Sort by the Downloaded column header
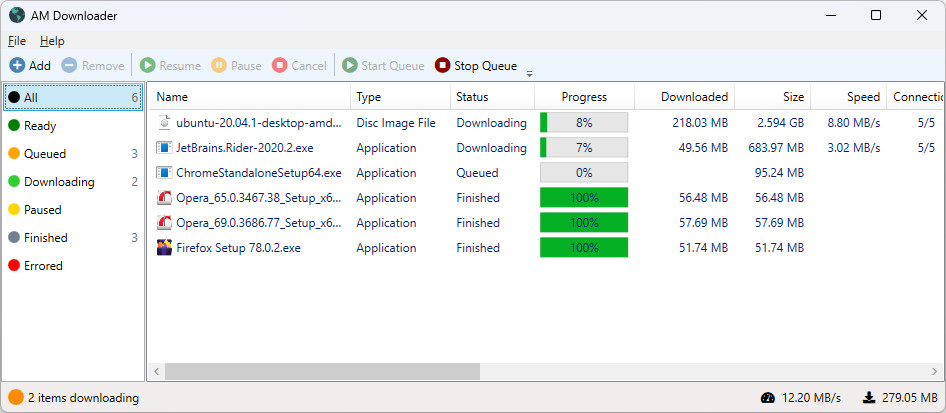This screenshot has height=413, width=946. pyautogui.click(x=684, y=96)
